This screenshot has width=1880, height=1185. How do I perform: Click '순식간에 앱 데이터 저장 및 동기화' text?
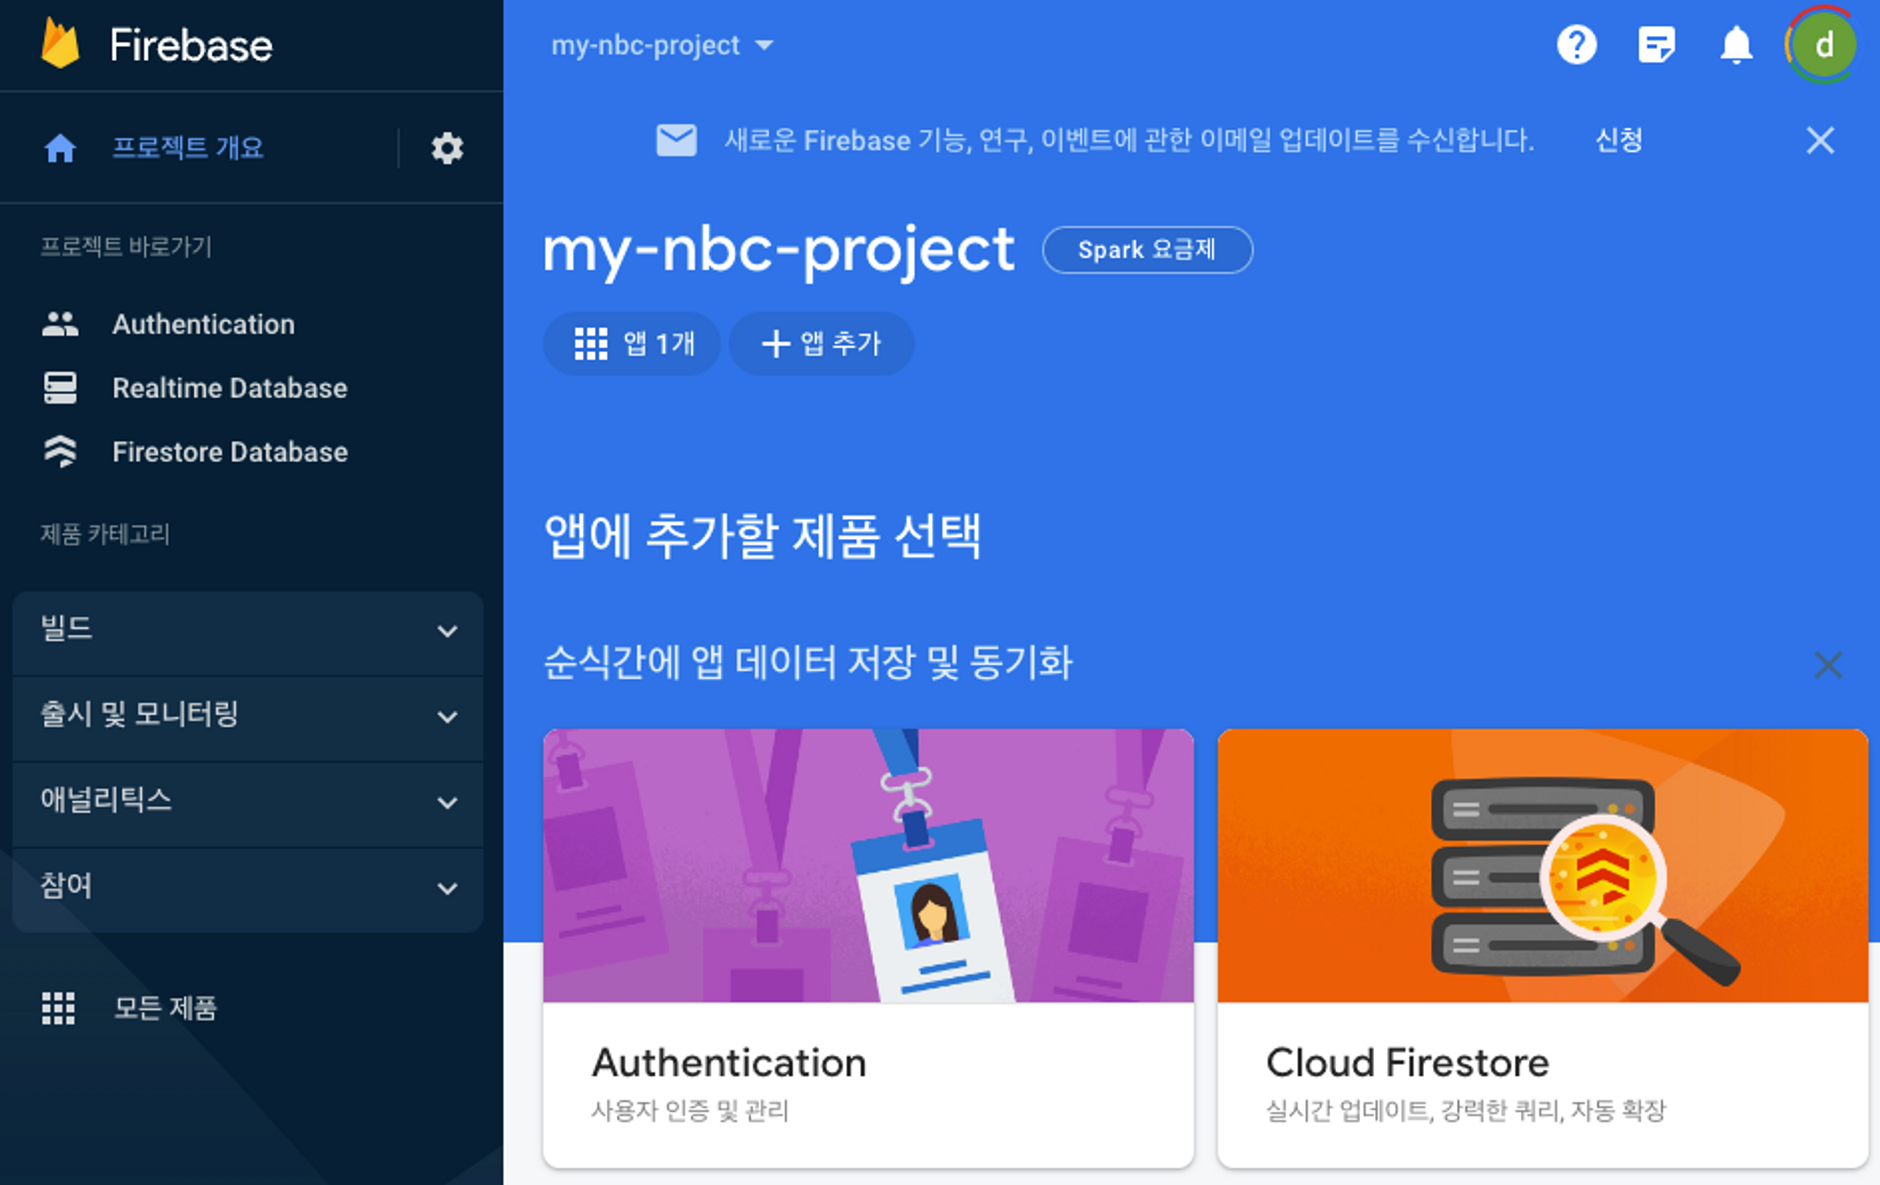click(808, 663)
